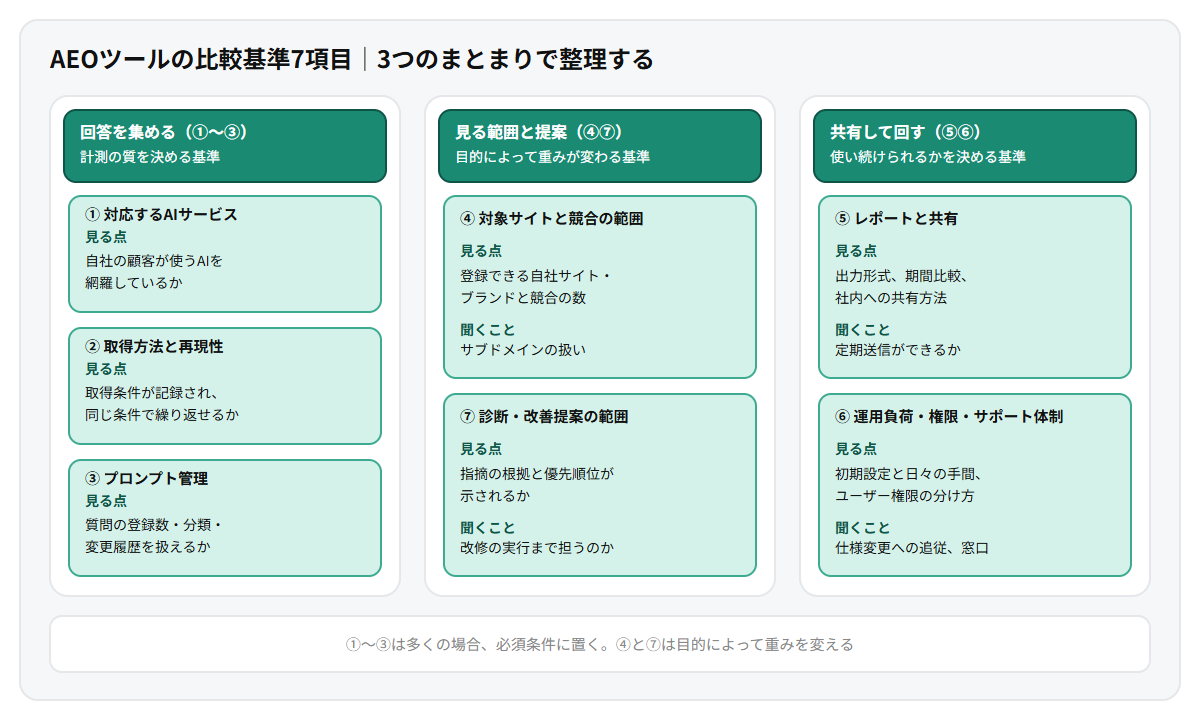The height and width of the screenshot is (720, 1200).
Task: Click the text 'ブランドと競合の数'
Action: click(523, 297)
